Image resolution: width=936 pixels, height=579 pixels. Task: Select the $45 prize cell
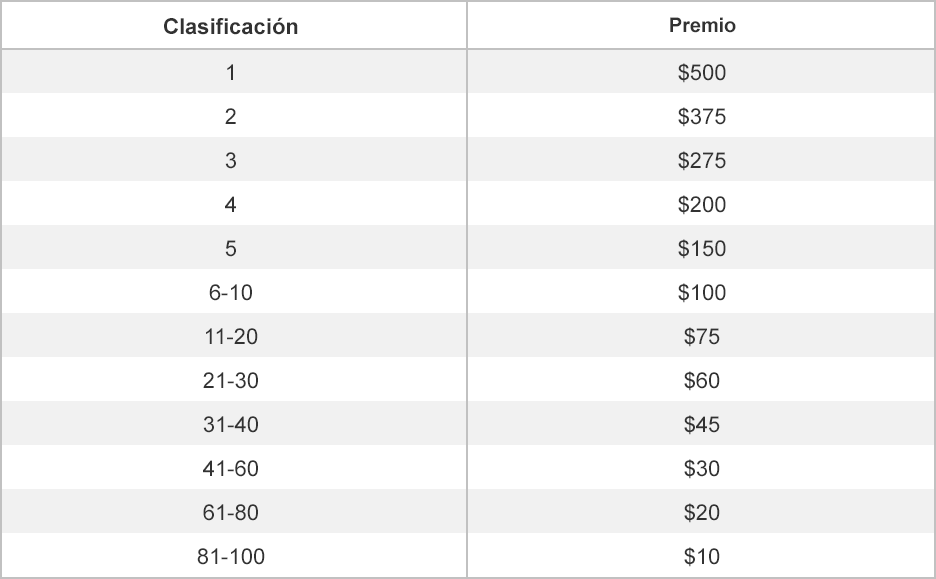point(701,423)
